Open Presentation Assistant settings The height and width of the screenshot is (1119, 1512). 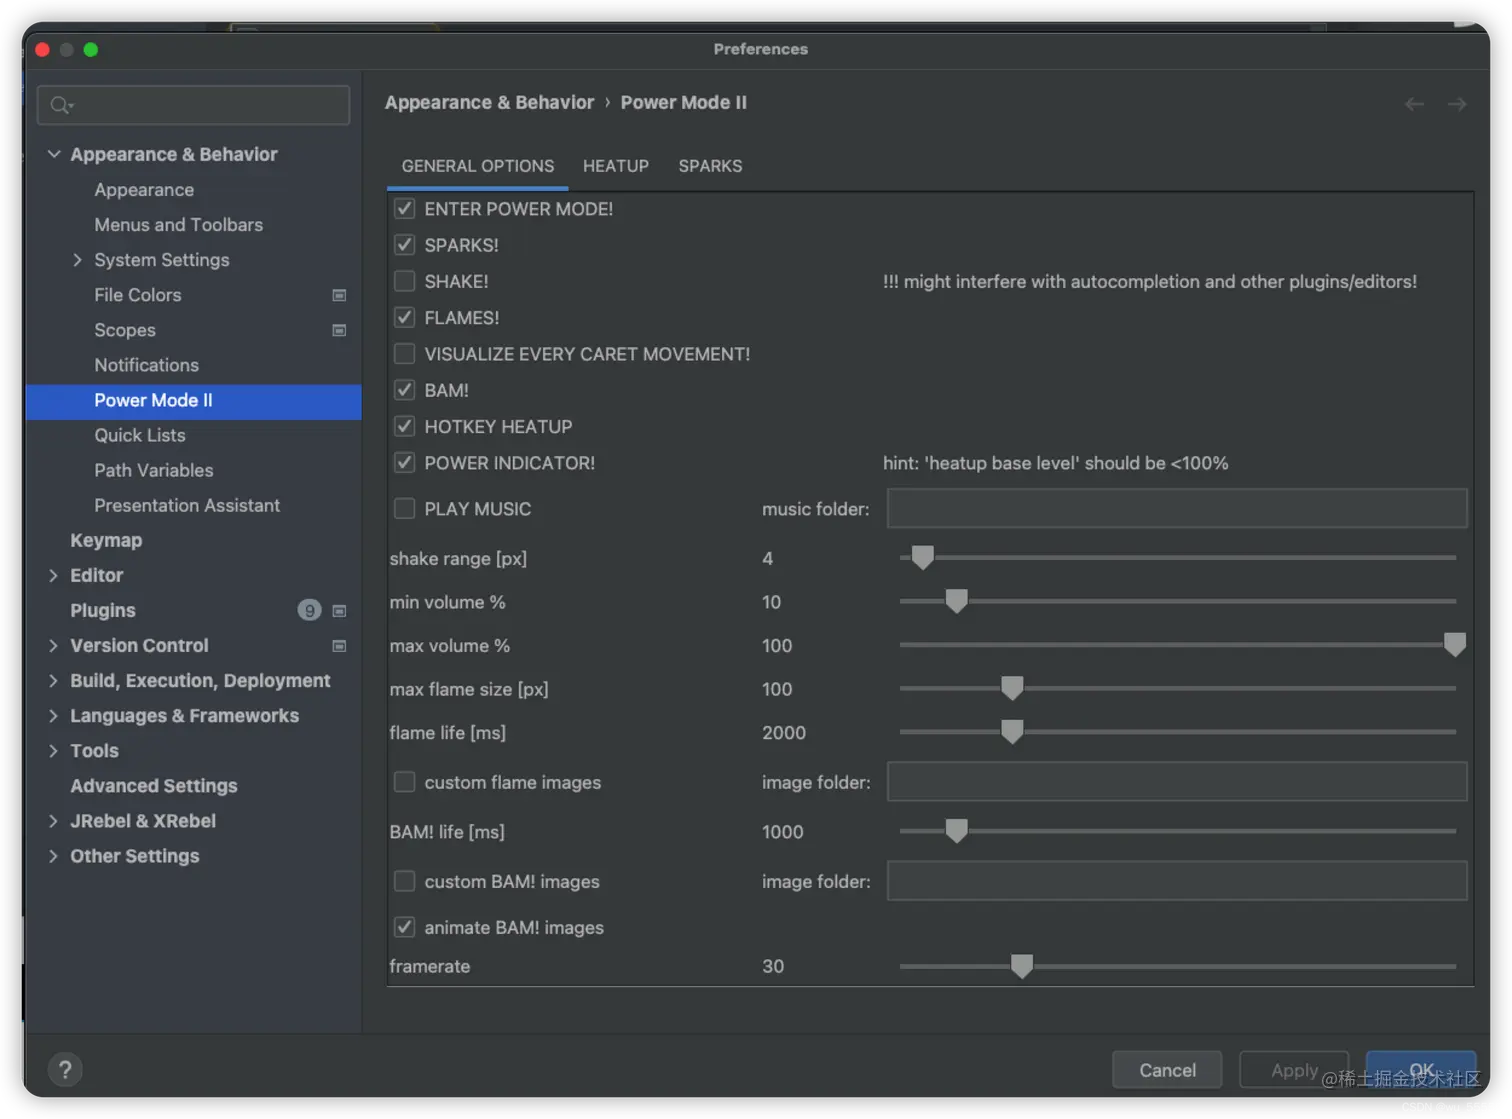pyautogui.click(x=187, y=505)
